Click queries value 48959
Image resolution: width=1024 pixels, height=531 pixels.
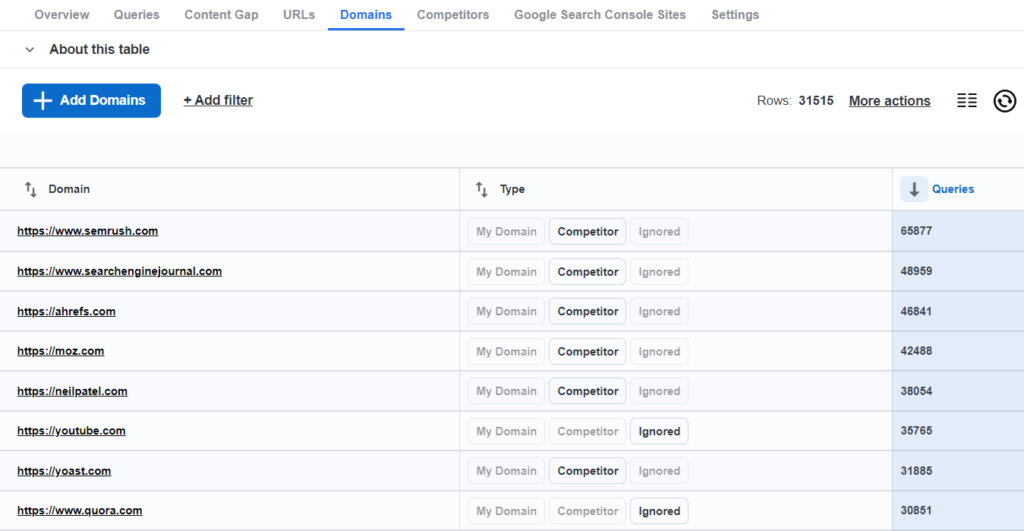point(916,271)
